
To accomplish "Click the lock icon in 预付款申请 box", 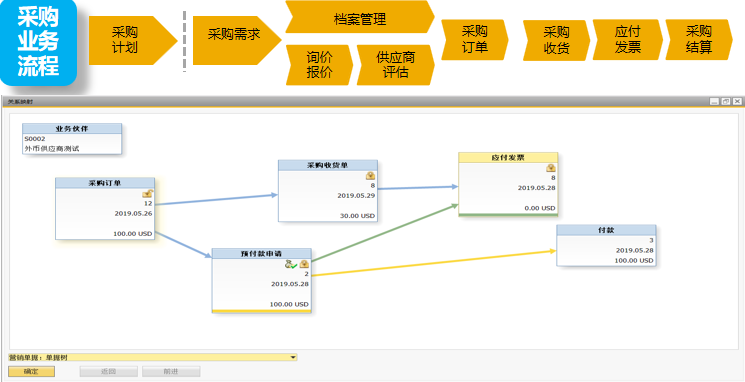I will pos(304,265).
